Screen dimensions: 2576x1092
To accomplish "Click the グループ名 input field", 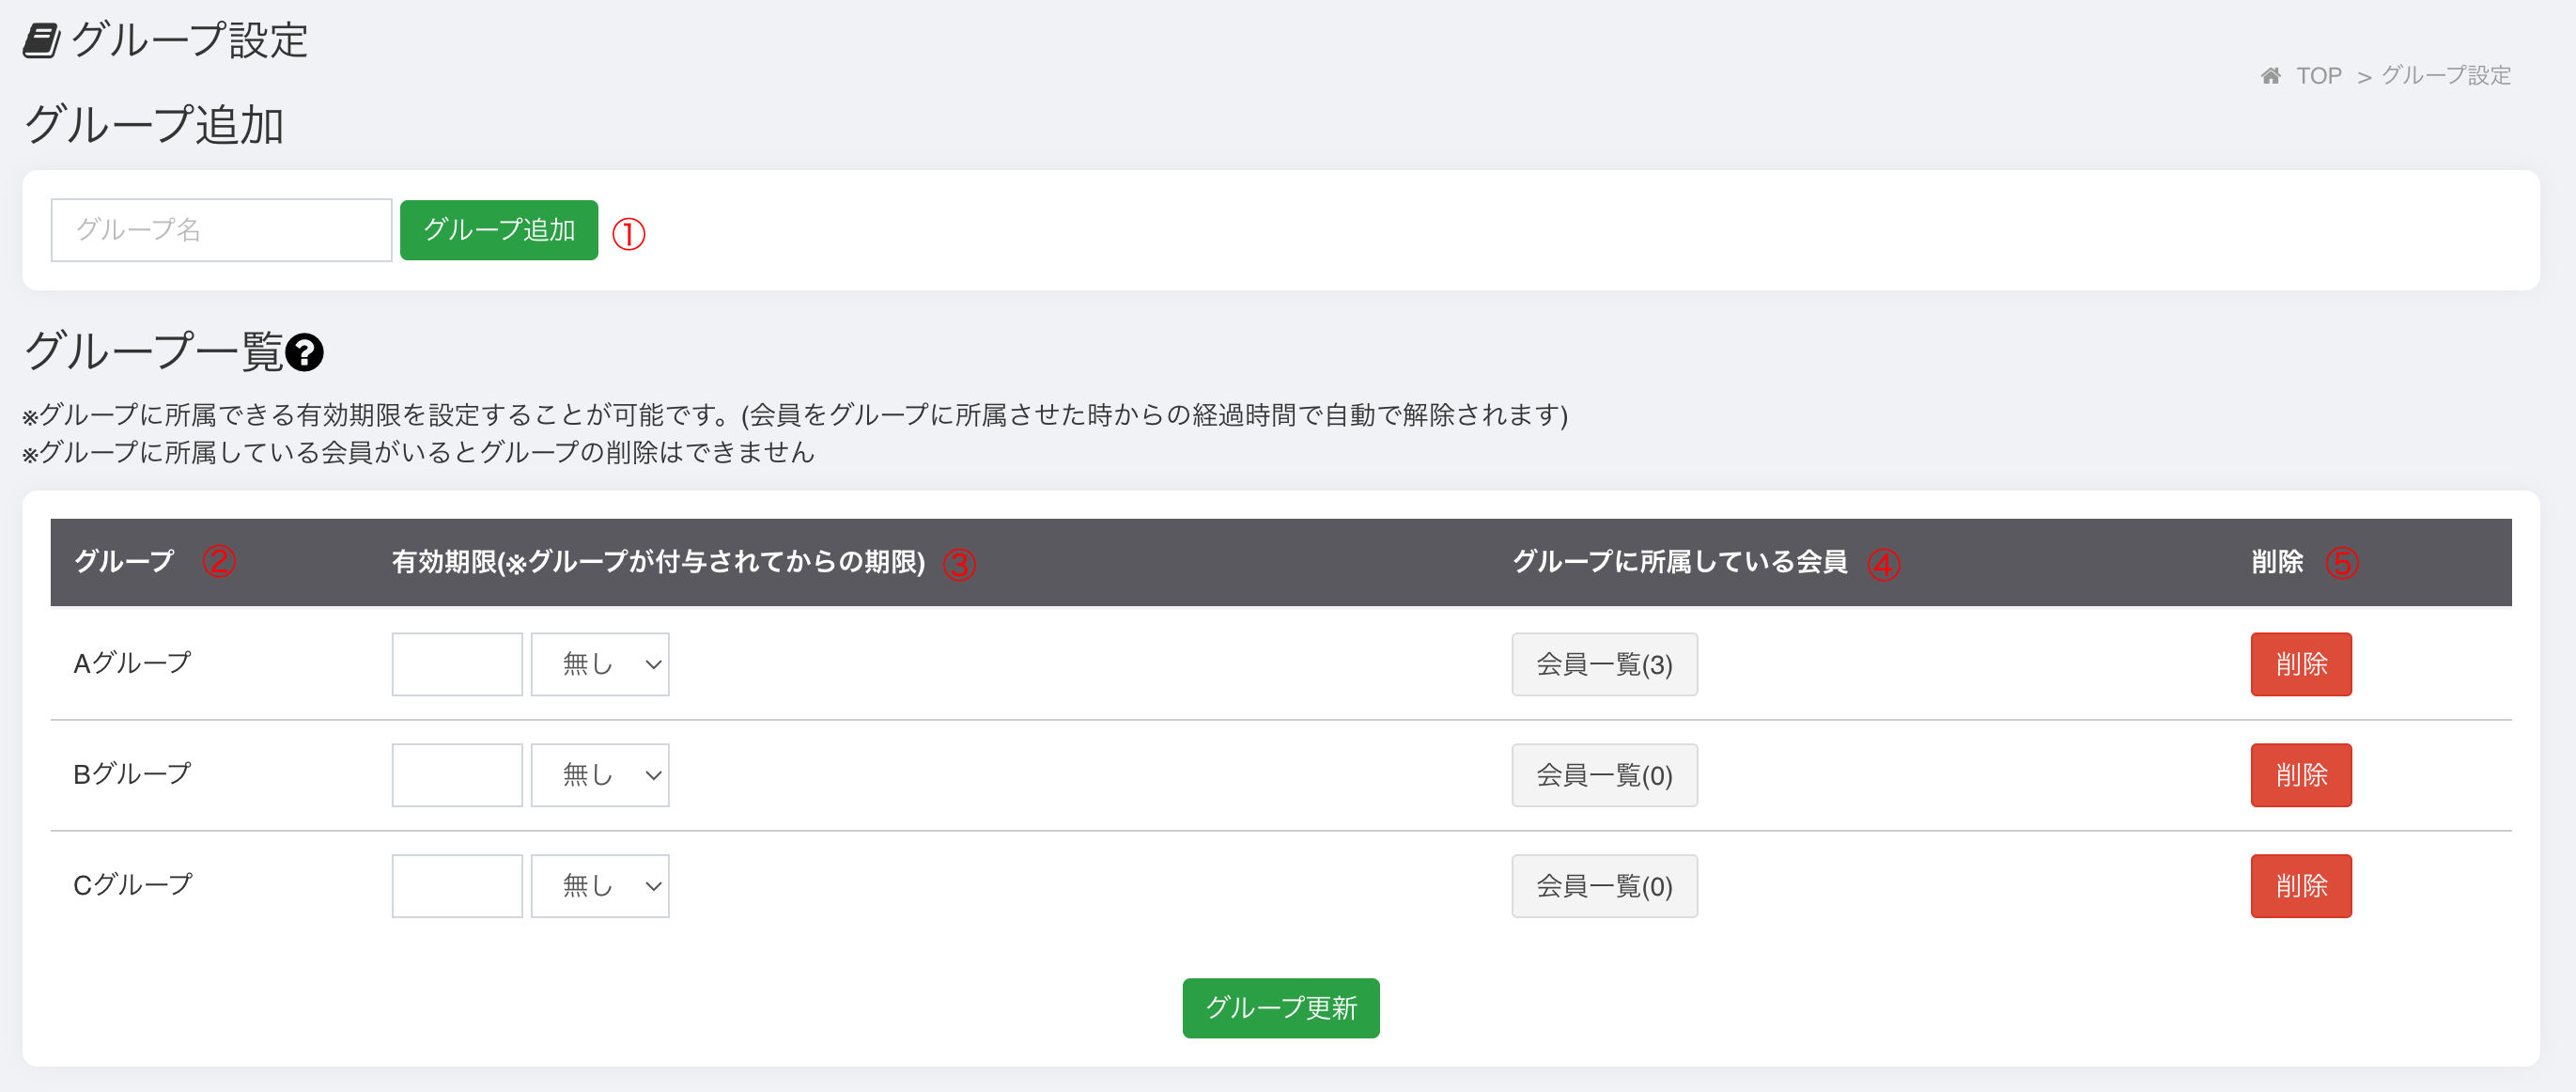I will pyautogui.click(x=221, y=230).
